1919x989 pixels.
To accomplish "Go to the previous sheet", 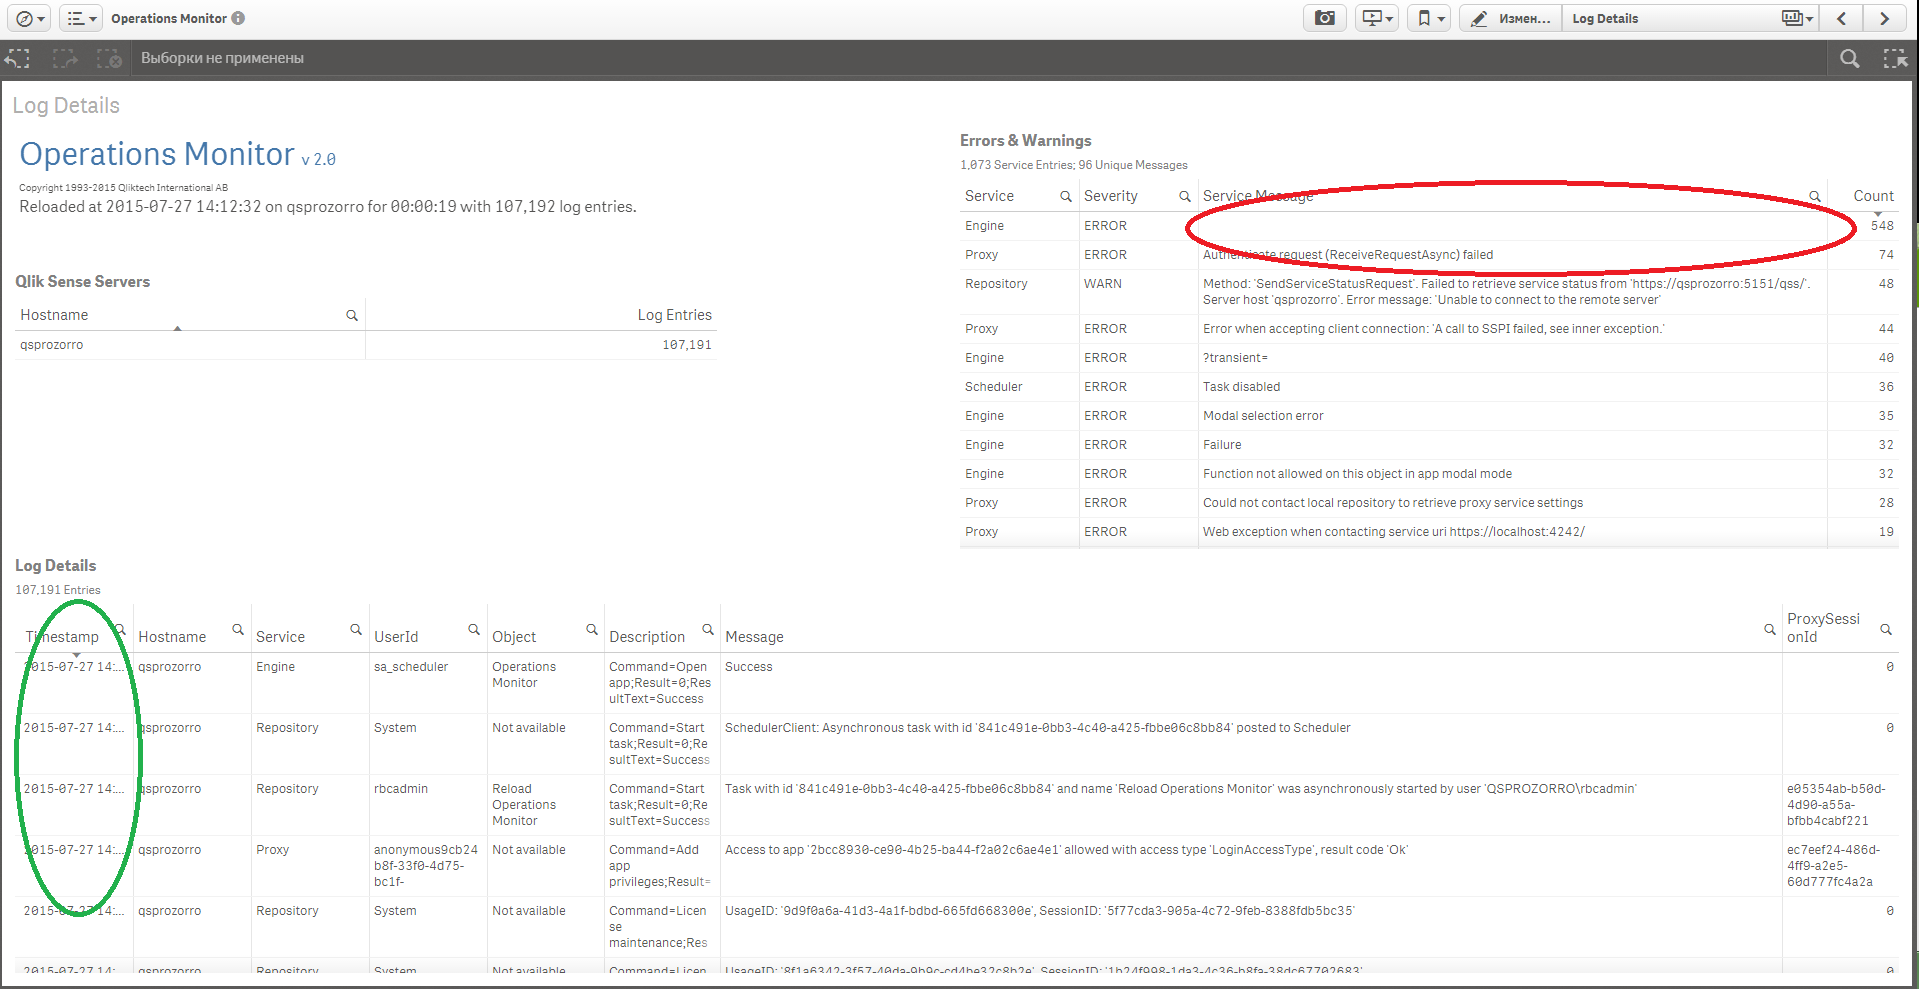I will coord(1841,18).
